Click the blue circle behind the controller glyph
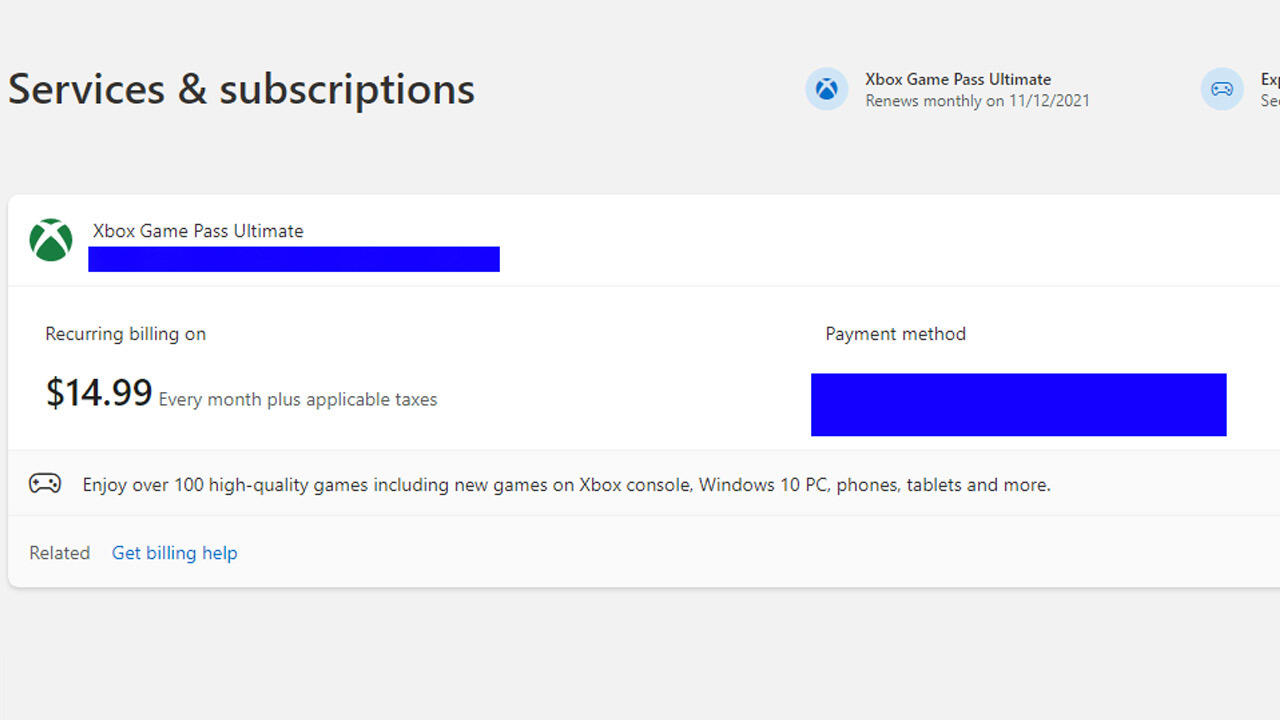 pyautogui.click(x=1221, y=89)
